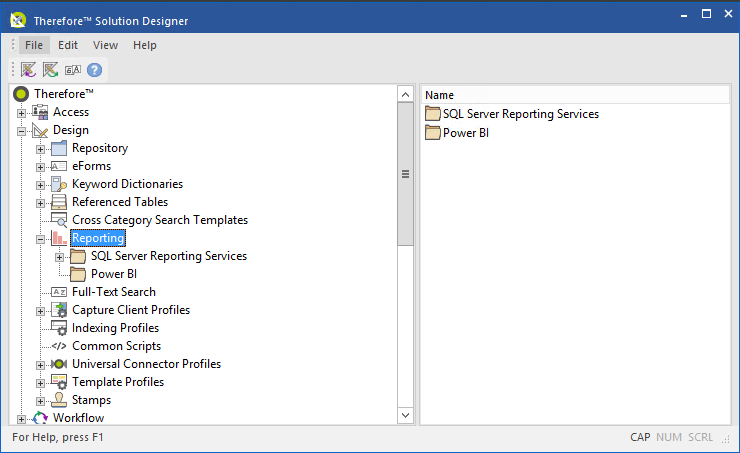This screenshot has width=740, height=453.
Task: Click the Reporting chart icon
Action: [59, 238]
